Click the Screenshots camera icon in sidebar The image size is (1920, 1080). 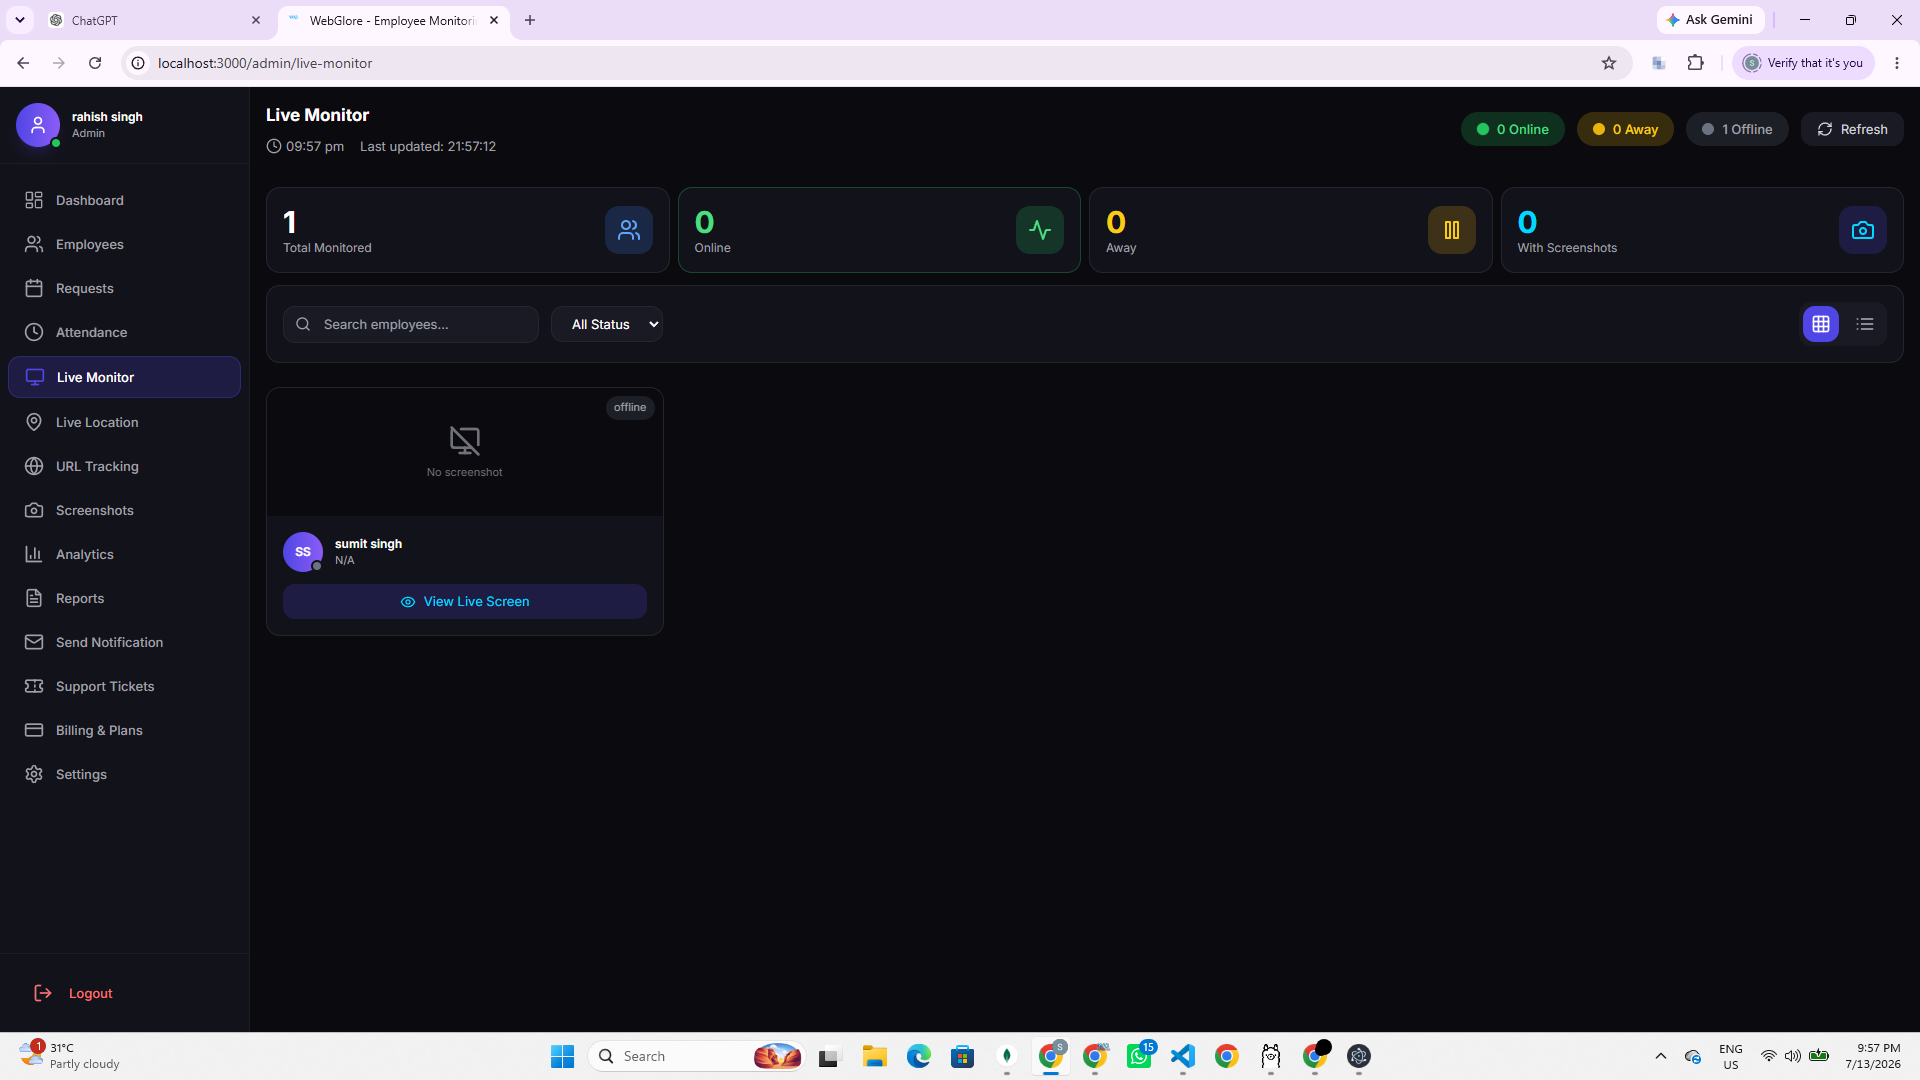coord(34,510)
